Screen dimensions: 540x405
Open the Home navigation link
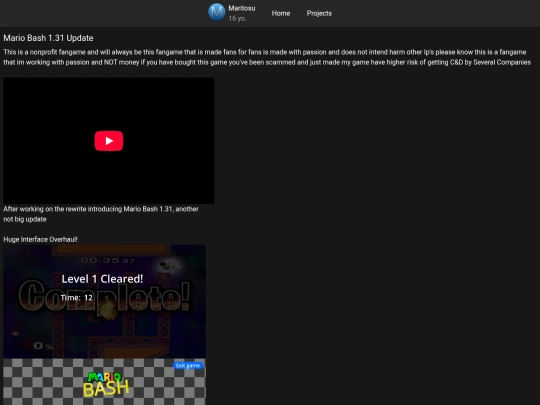[281, 13]
